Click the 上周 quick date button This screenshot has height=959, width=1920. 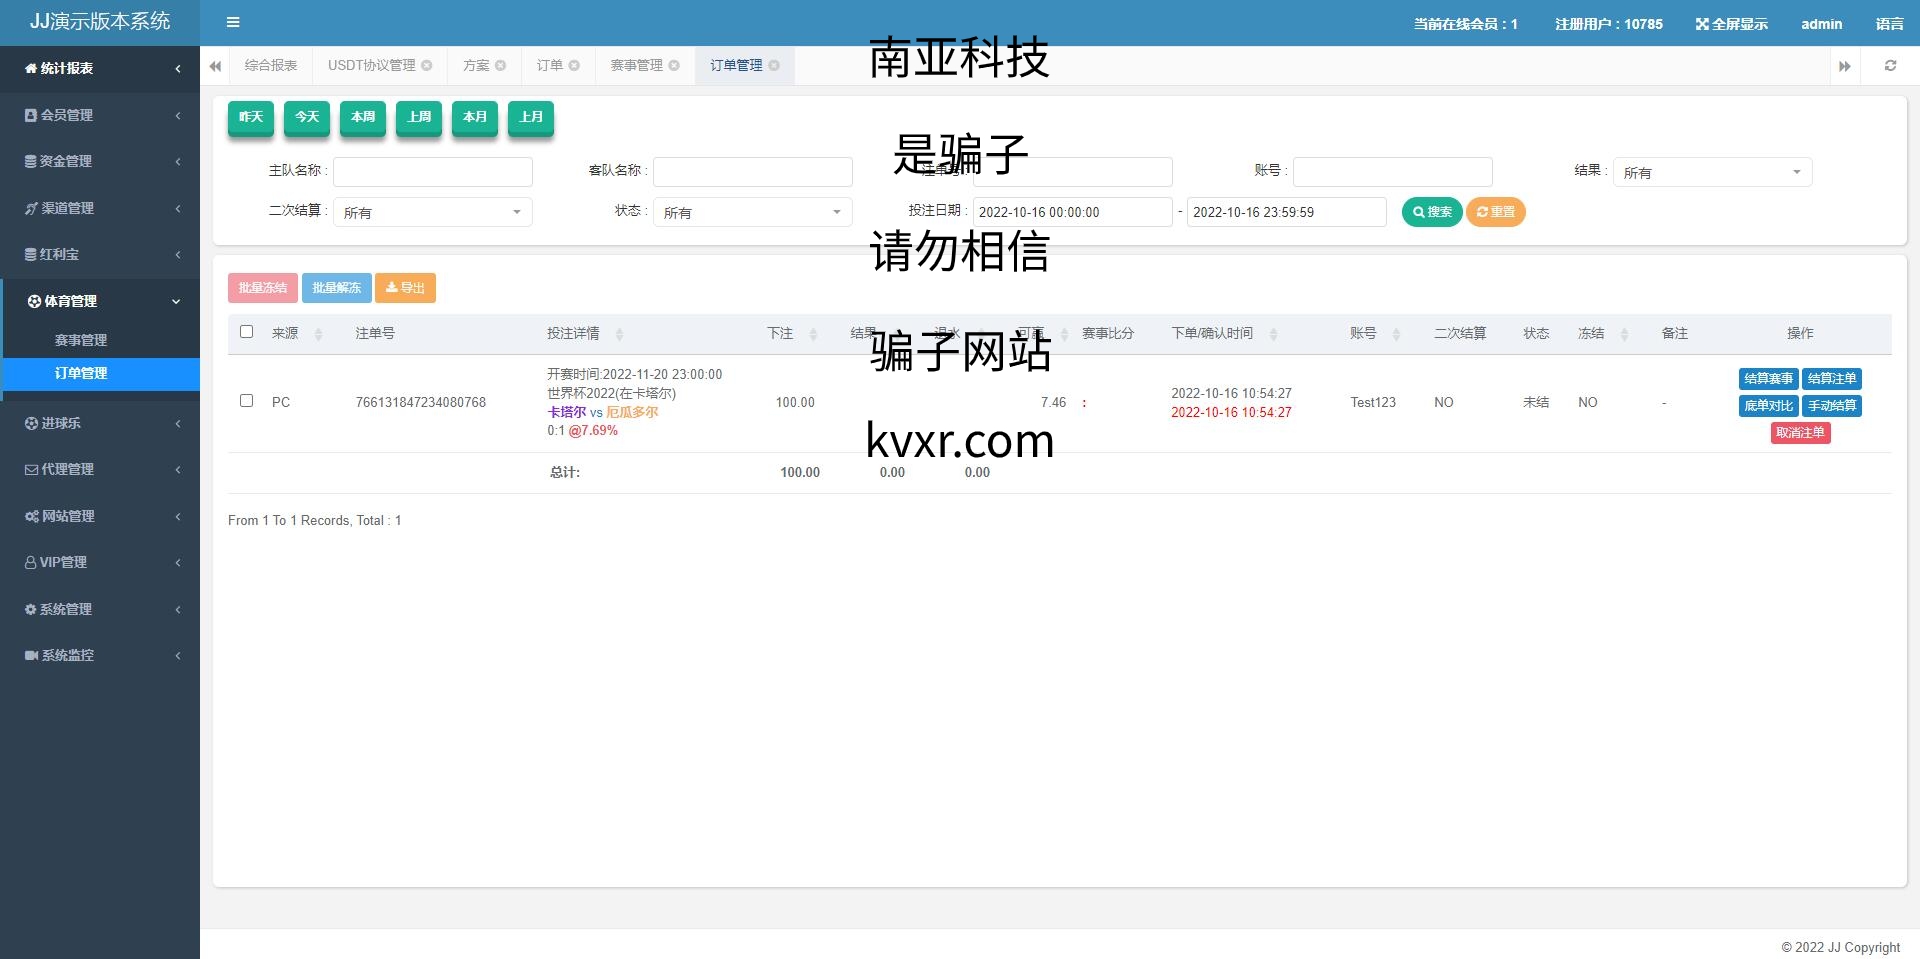pyautogui.click(x=419, y=118)
